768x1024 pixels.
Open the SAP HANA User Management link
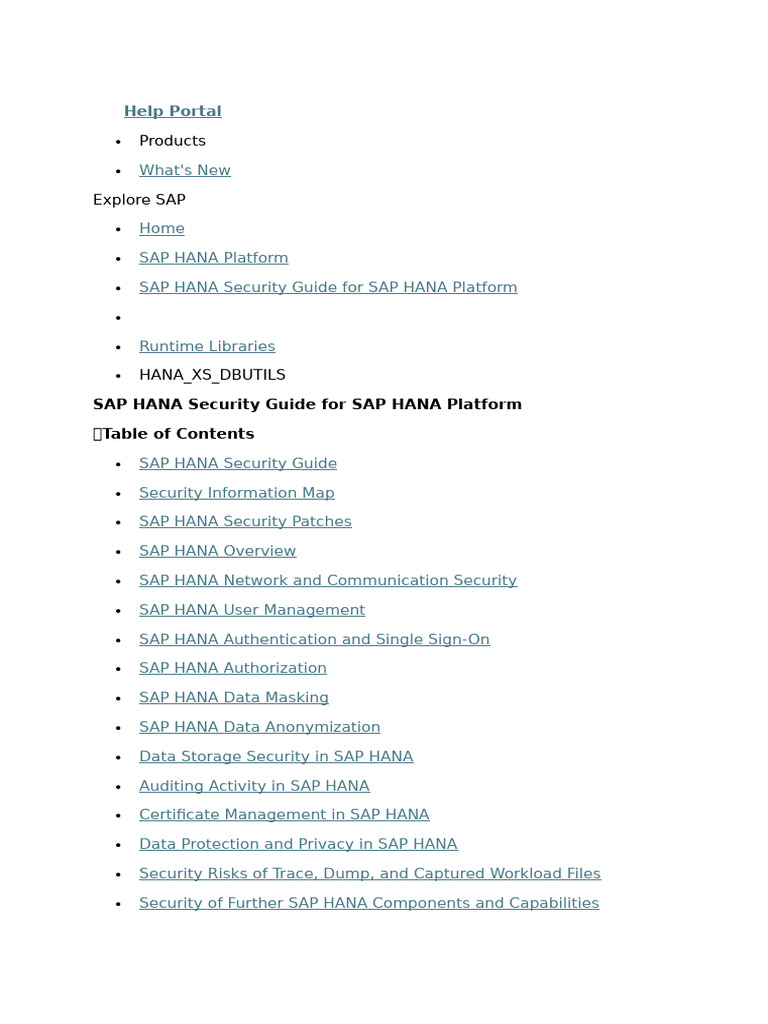pyautogui.click(x=251, y=610)
